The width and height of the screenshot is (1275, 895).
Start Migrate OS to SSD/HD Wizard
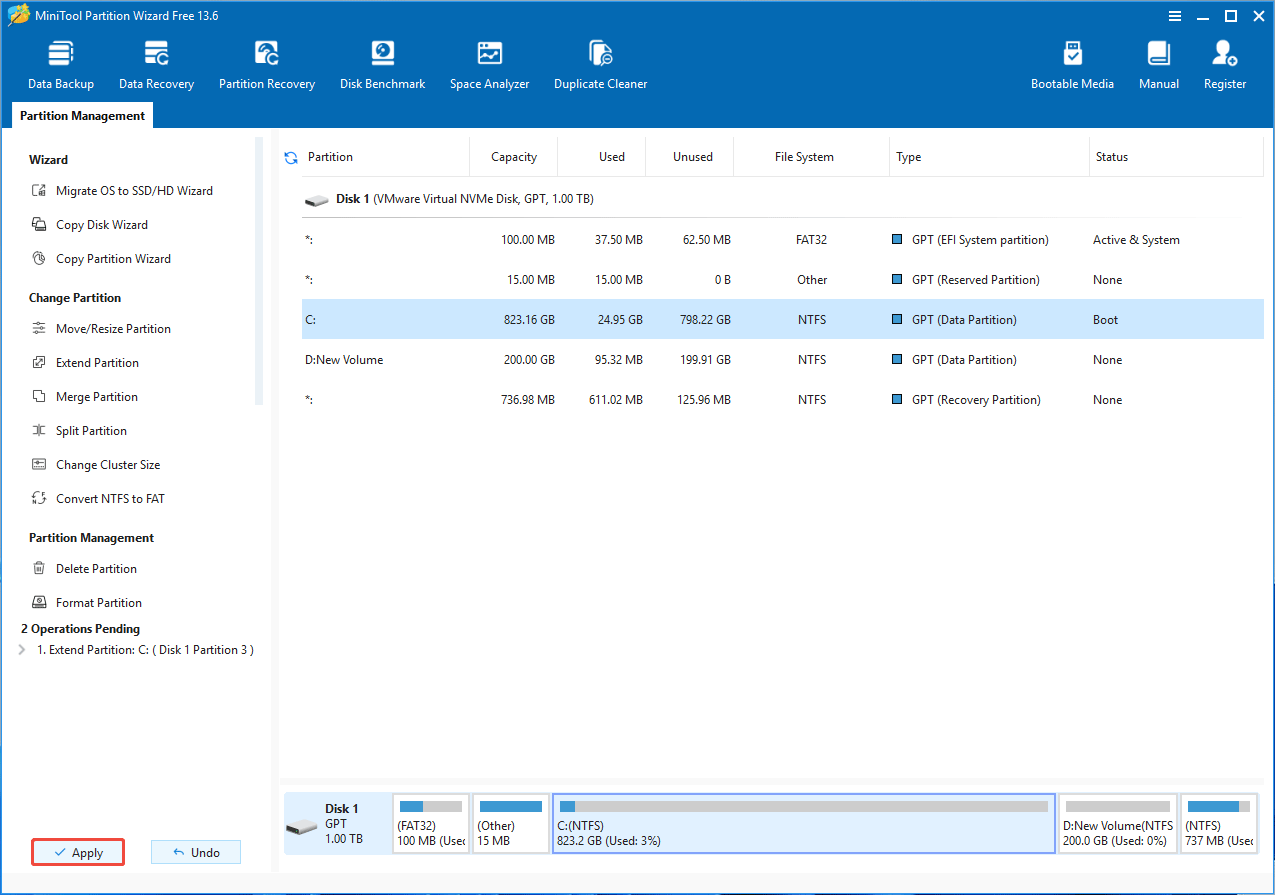(122, 191)
